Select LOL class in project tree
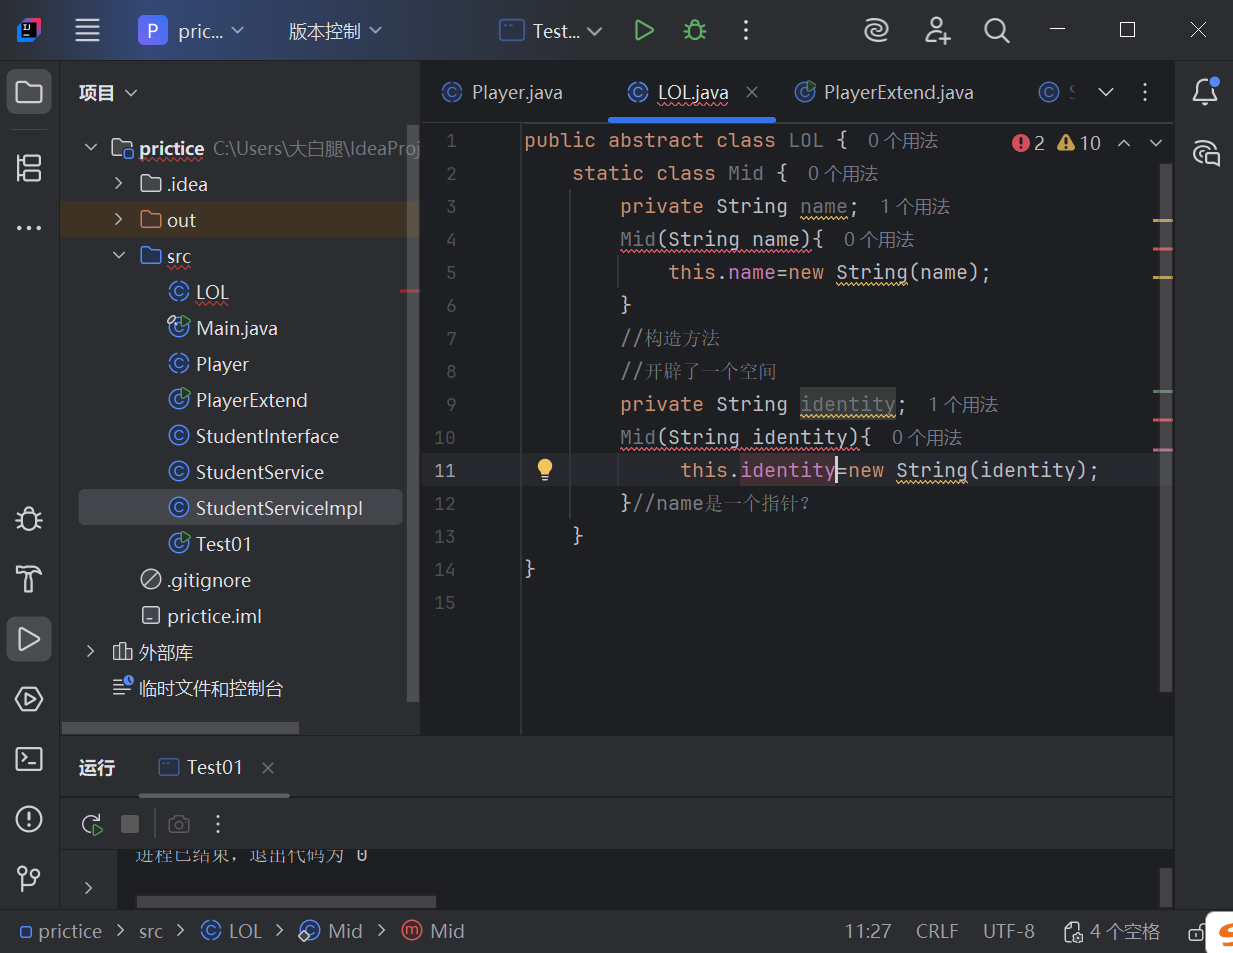This screenshot has height=953, width=1233. (198, 292)
